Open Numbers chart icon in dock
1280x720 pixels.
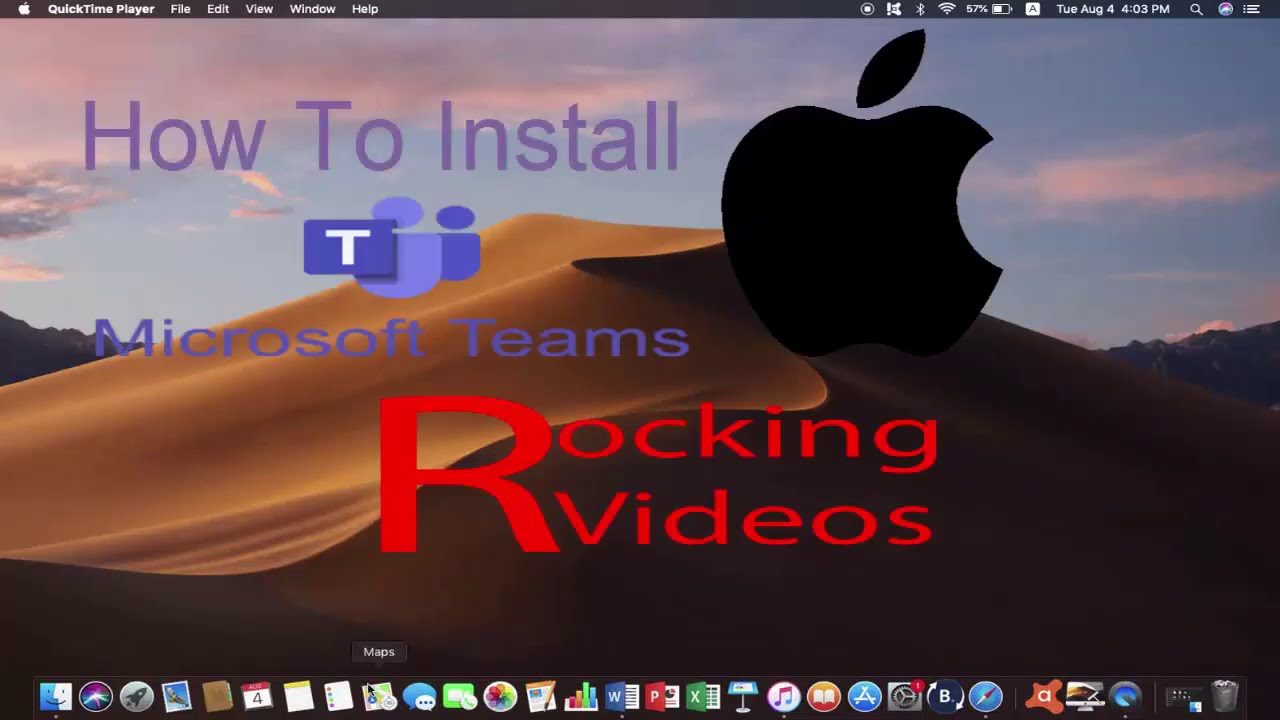click(x=581, y=696)
